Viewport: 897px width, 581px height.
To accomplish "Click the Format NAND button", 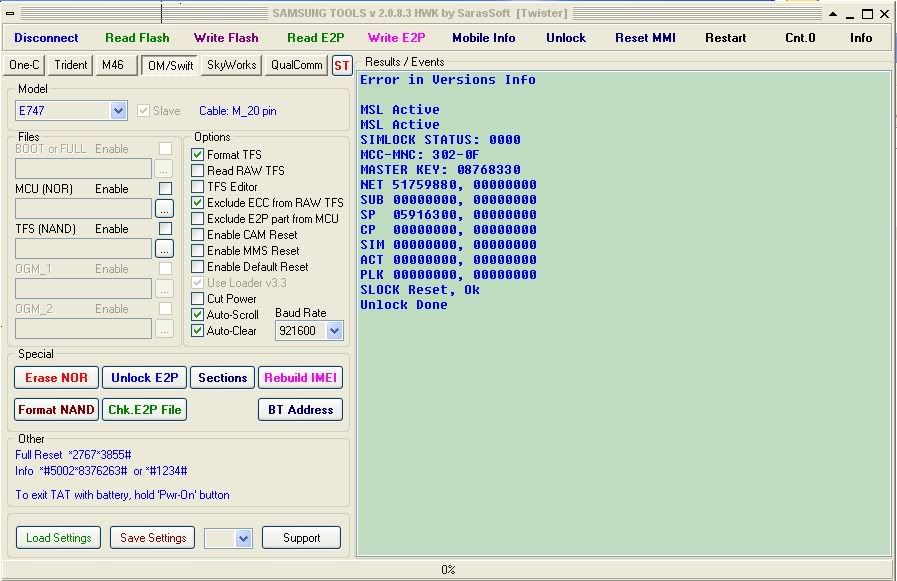I will click(x=56, y=409).
